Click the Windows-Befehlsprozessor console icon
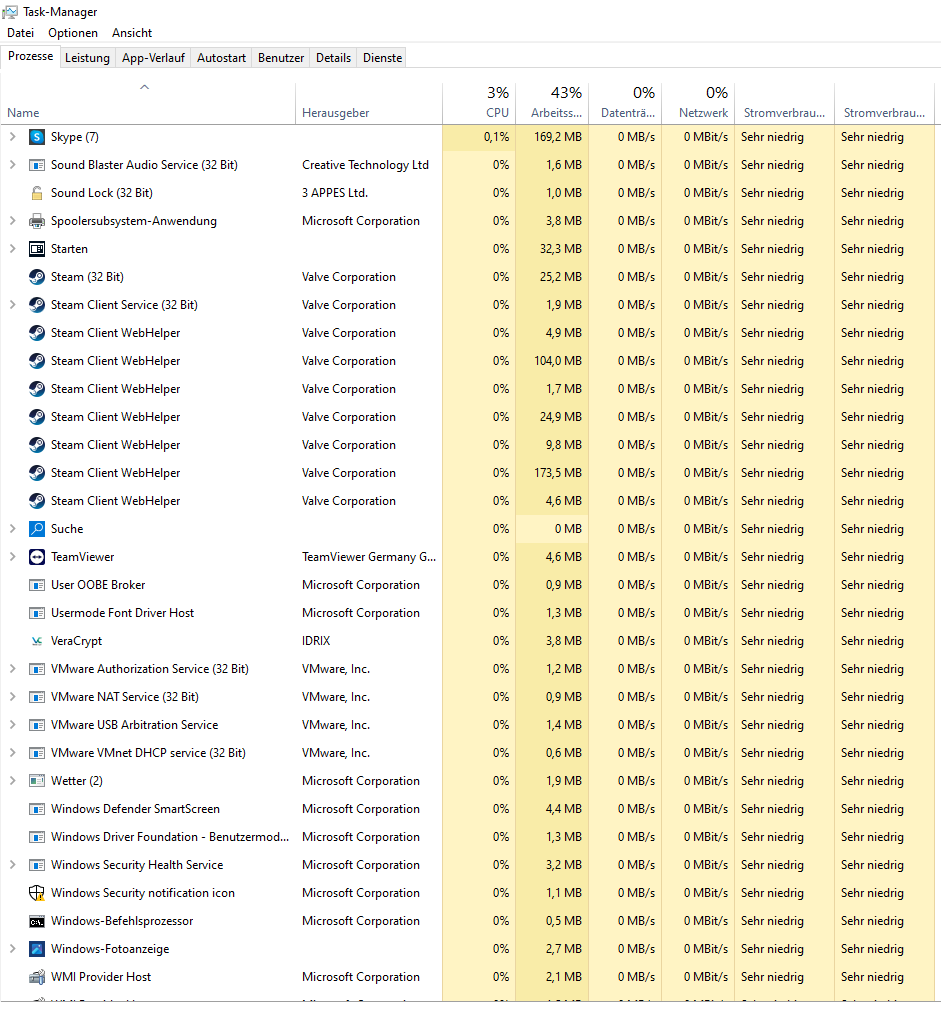Screen dimensions: 941x1012 tap(37, 921)
